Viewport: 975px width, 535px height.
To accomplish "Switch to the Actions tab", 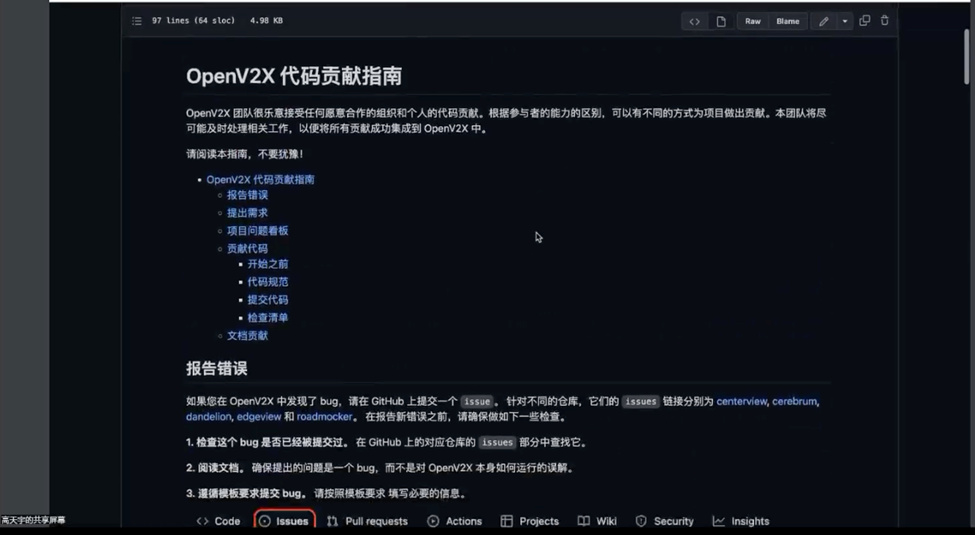I will pos(455,521).
